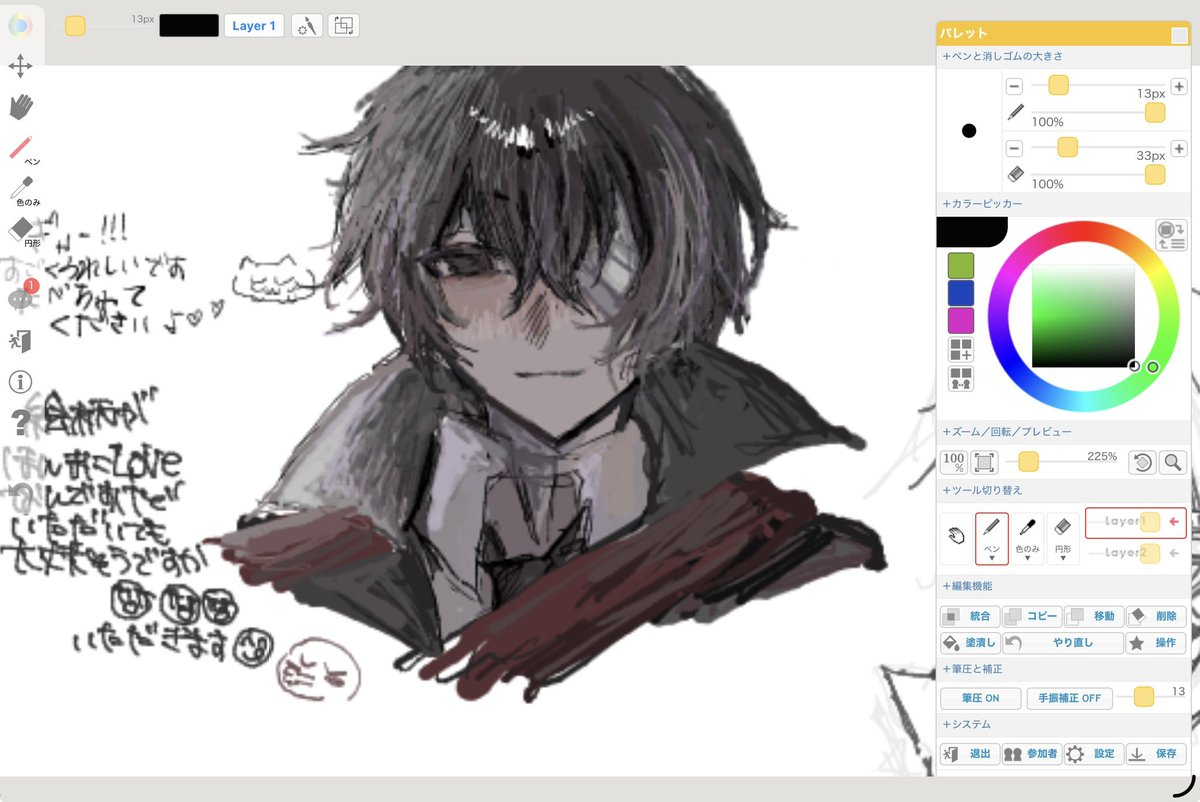The width and height of the screenshot is (1200, 802).
Task: Click the 保存 save button
Action: pos(1156,754)
